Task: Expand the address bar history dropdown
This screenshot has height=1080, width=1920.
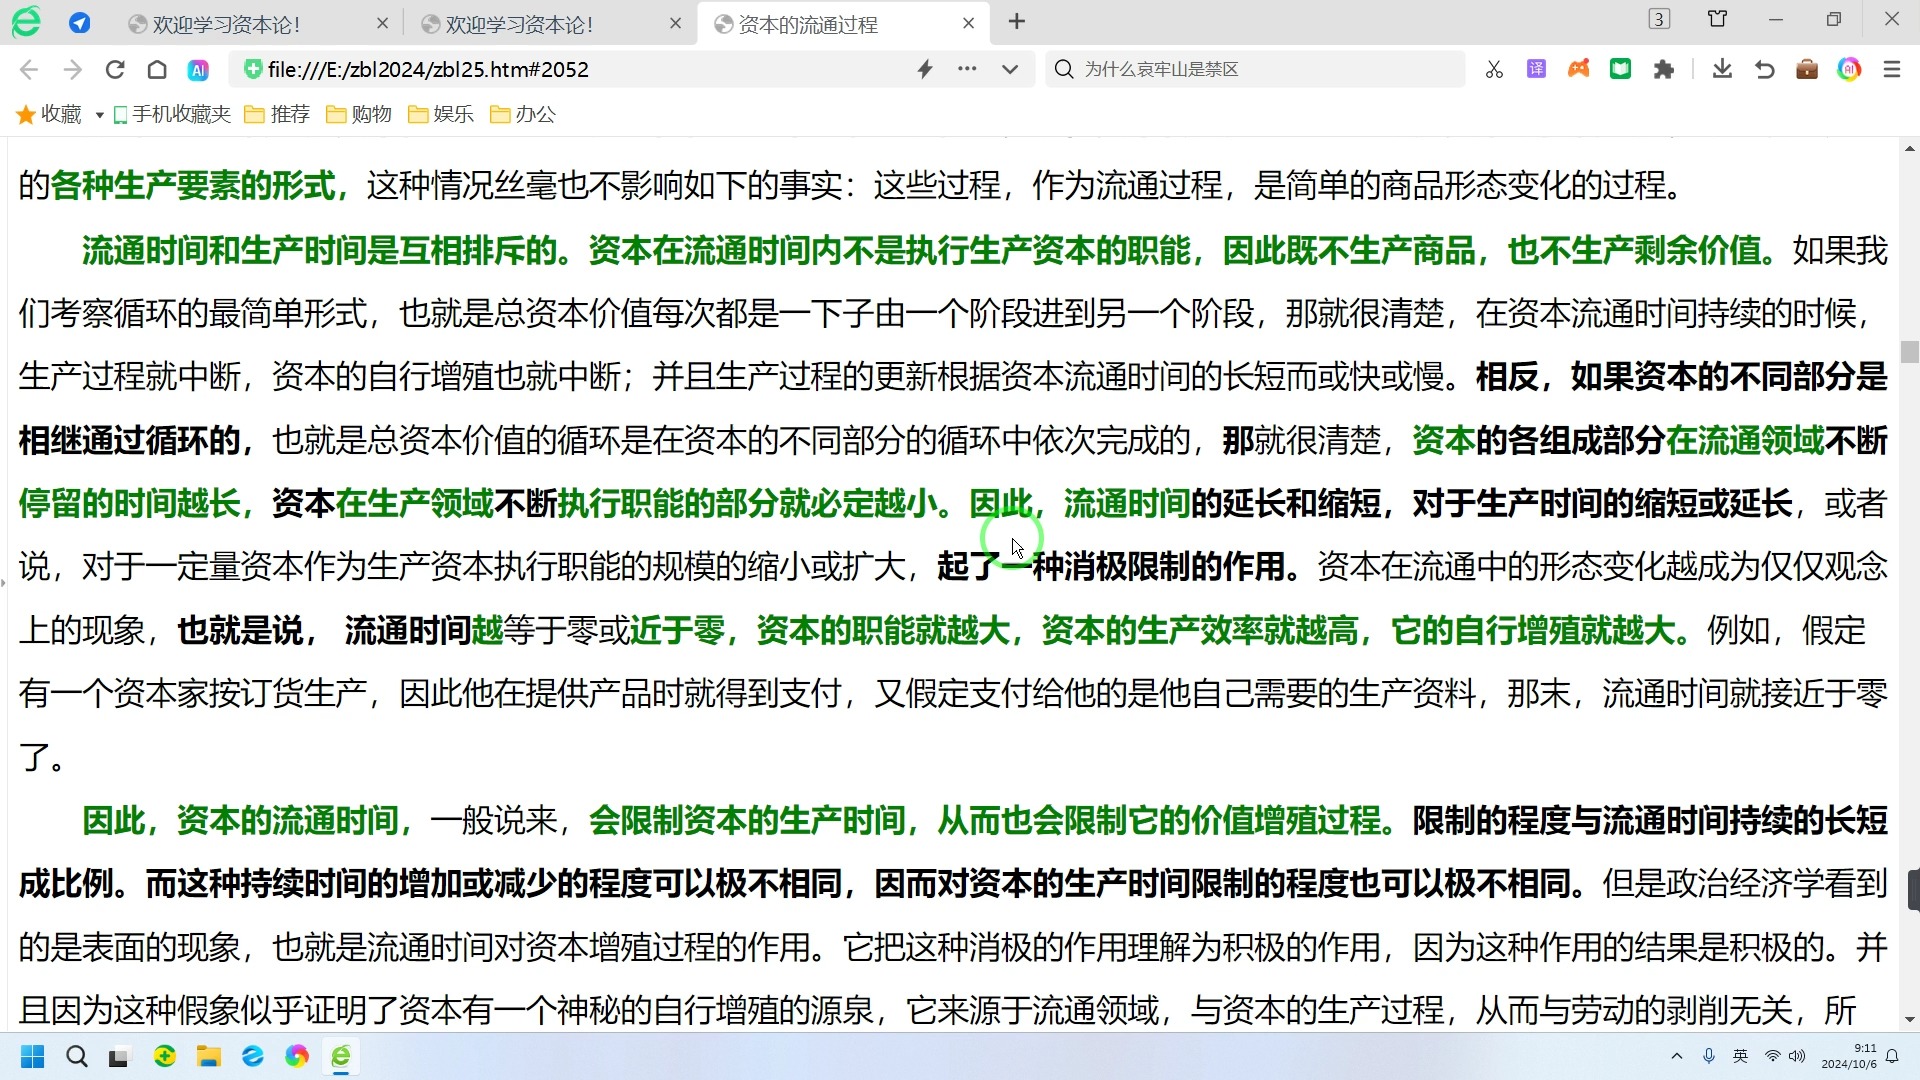Action: pyautogui.click(x=1010, y=69)
